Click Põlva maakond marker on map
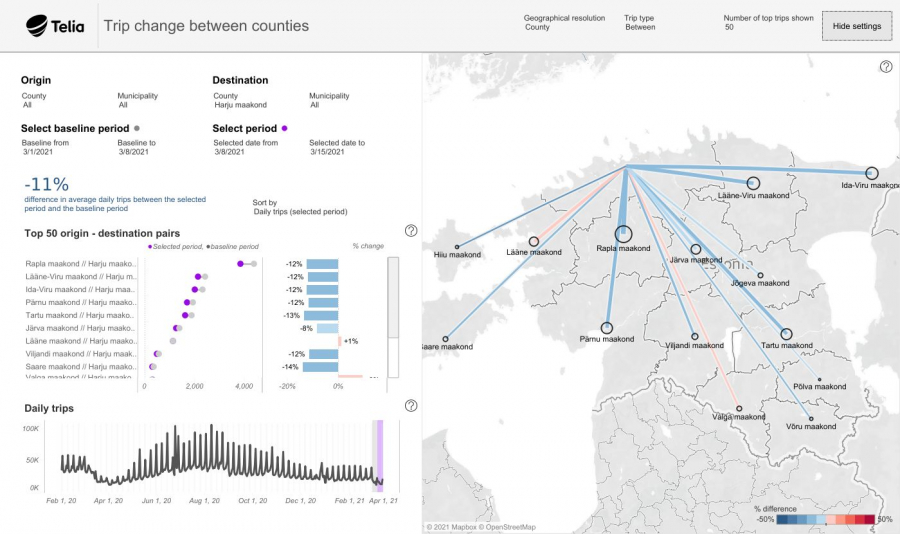900x534 pixels. click(x=819, y=380)
